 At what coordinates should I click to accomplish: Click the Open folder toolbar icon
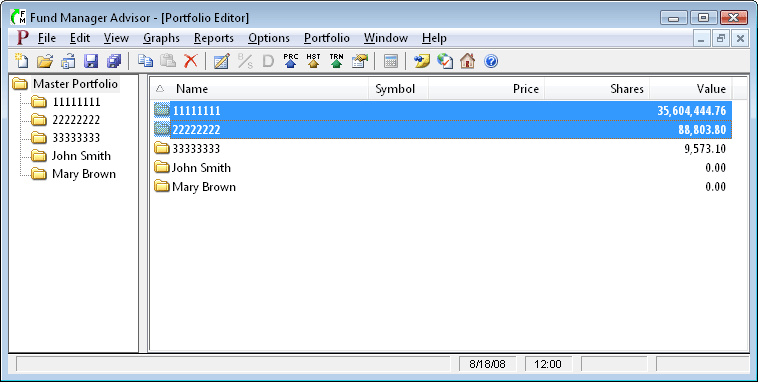click(44, 61)
